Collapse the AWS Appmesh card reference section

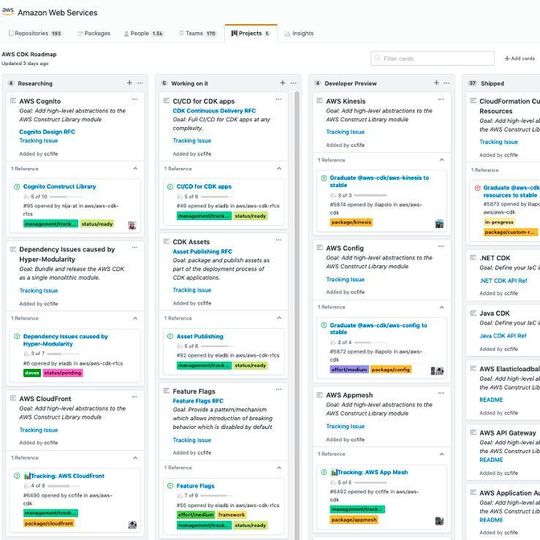pyautogui.click(x=442, y=454)
